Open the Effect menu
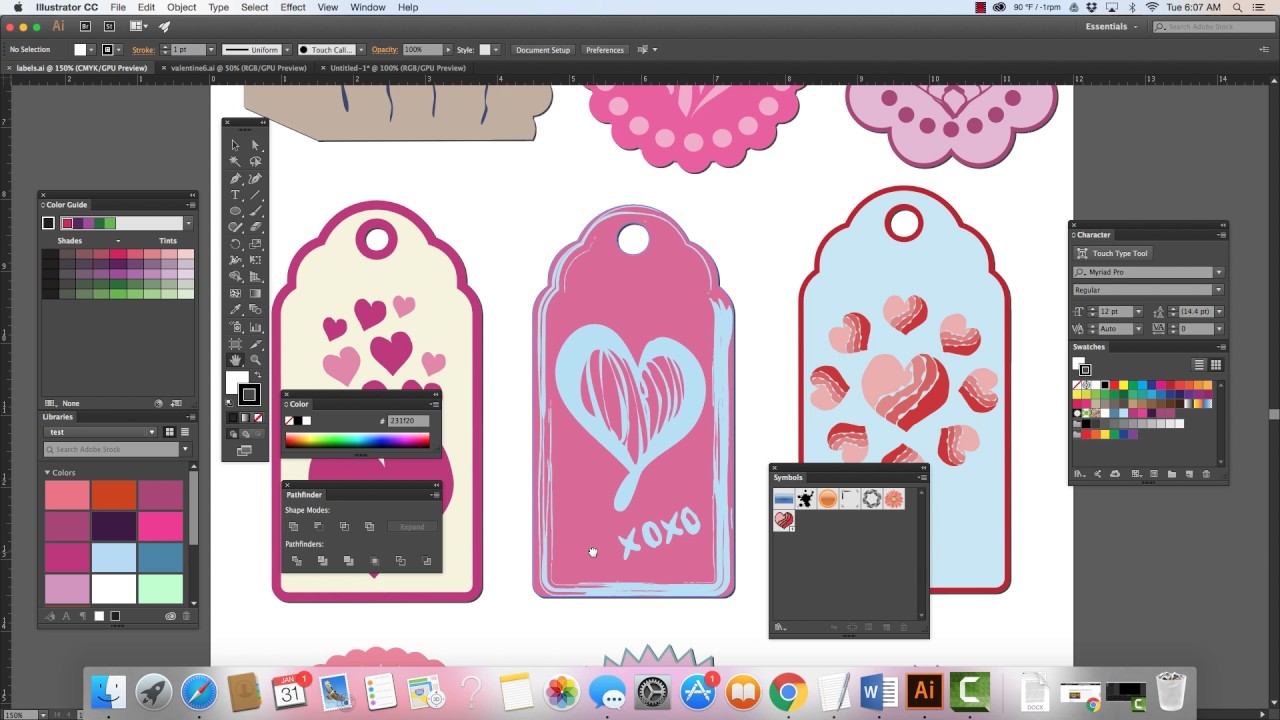The width and height of the screenshot is (1280, 720). (x=293, y=7)
